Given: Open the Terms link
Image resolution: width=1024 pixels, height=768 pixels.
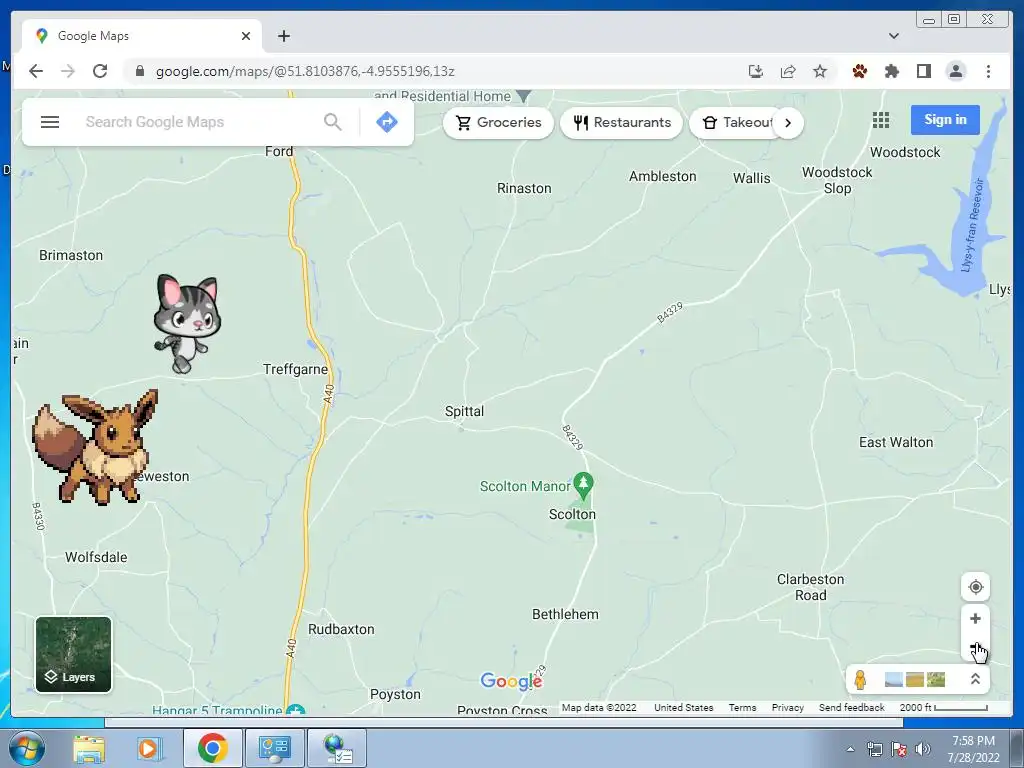Looking at the screenshot, I should click(x=743, y=707).
